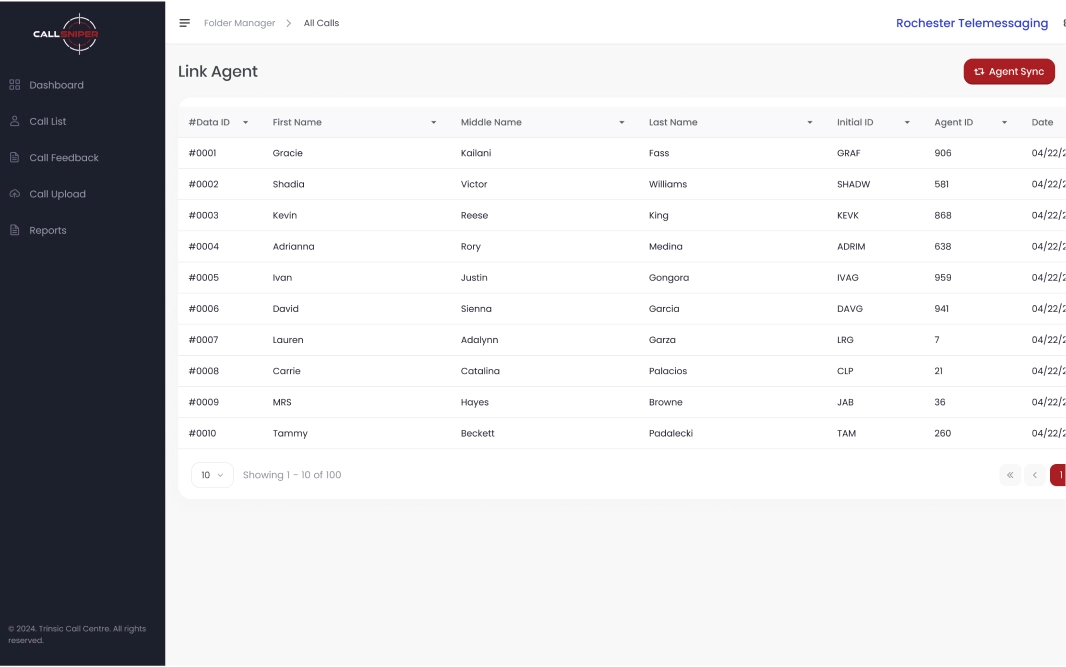
Task: Click the Rochester Telemessaging account name
Action: [x=971, y=23]
